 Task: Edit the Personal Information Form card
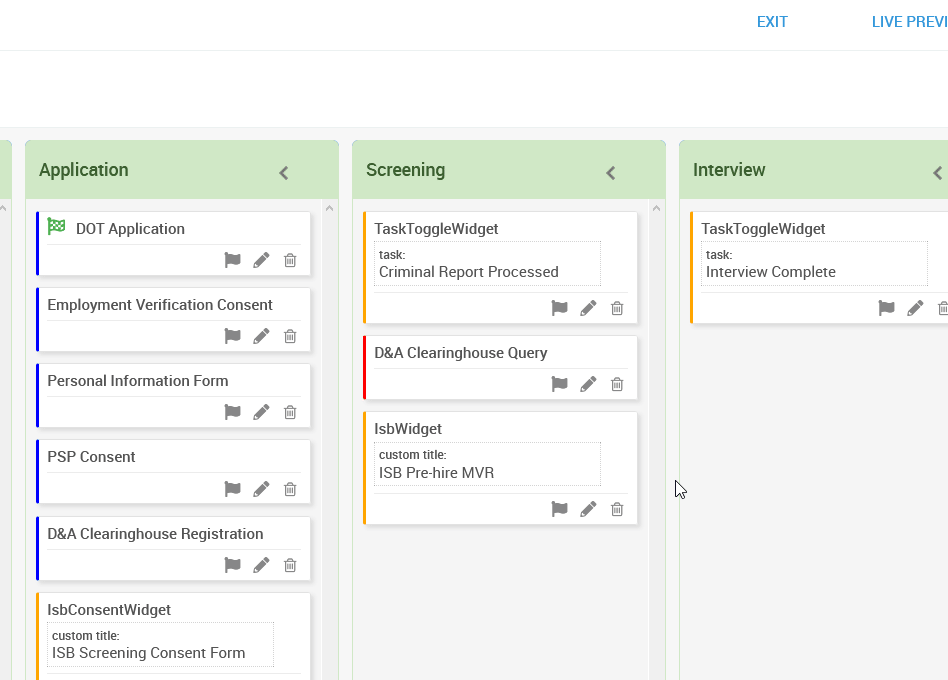[x=261, y=412]
